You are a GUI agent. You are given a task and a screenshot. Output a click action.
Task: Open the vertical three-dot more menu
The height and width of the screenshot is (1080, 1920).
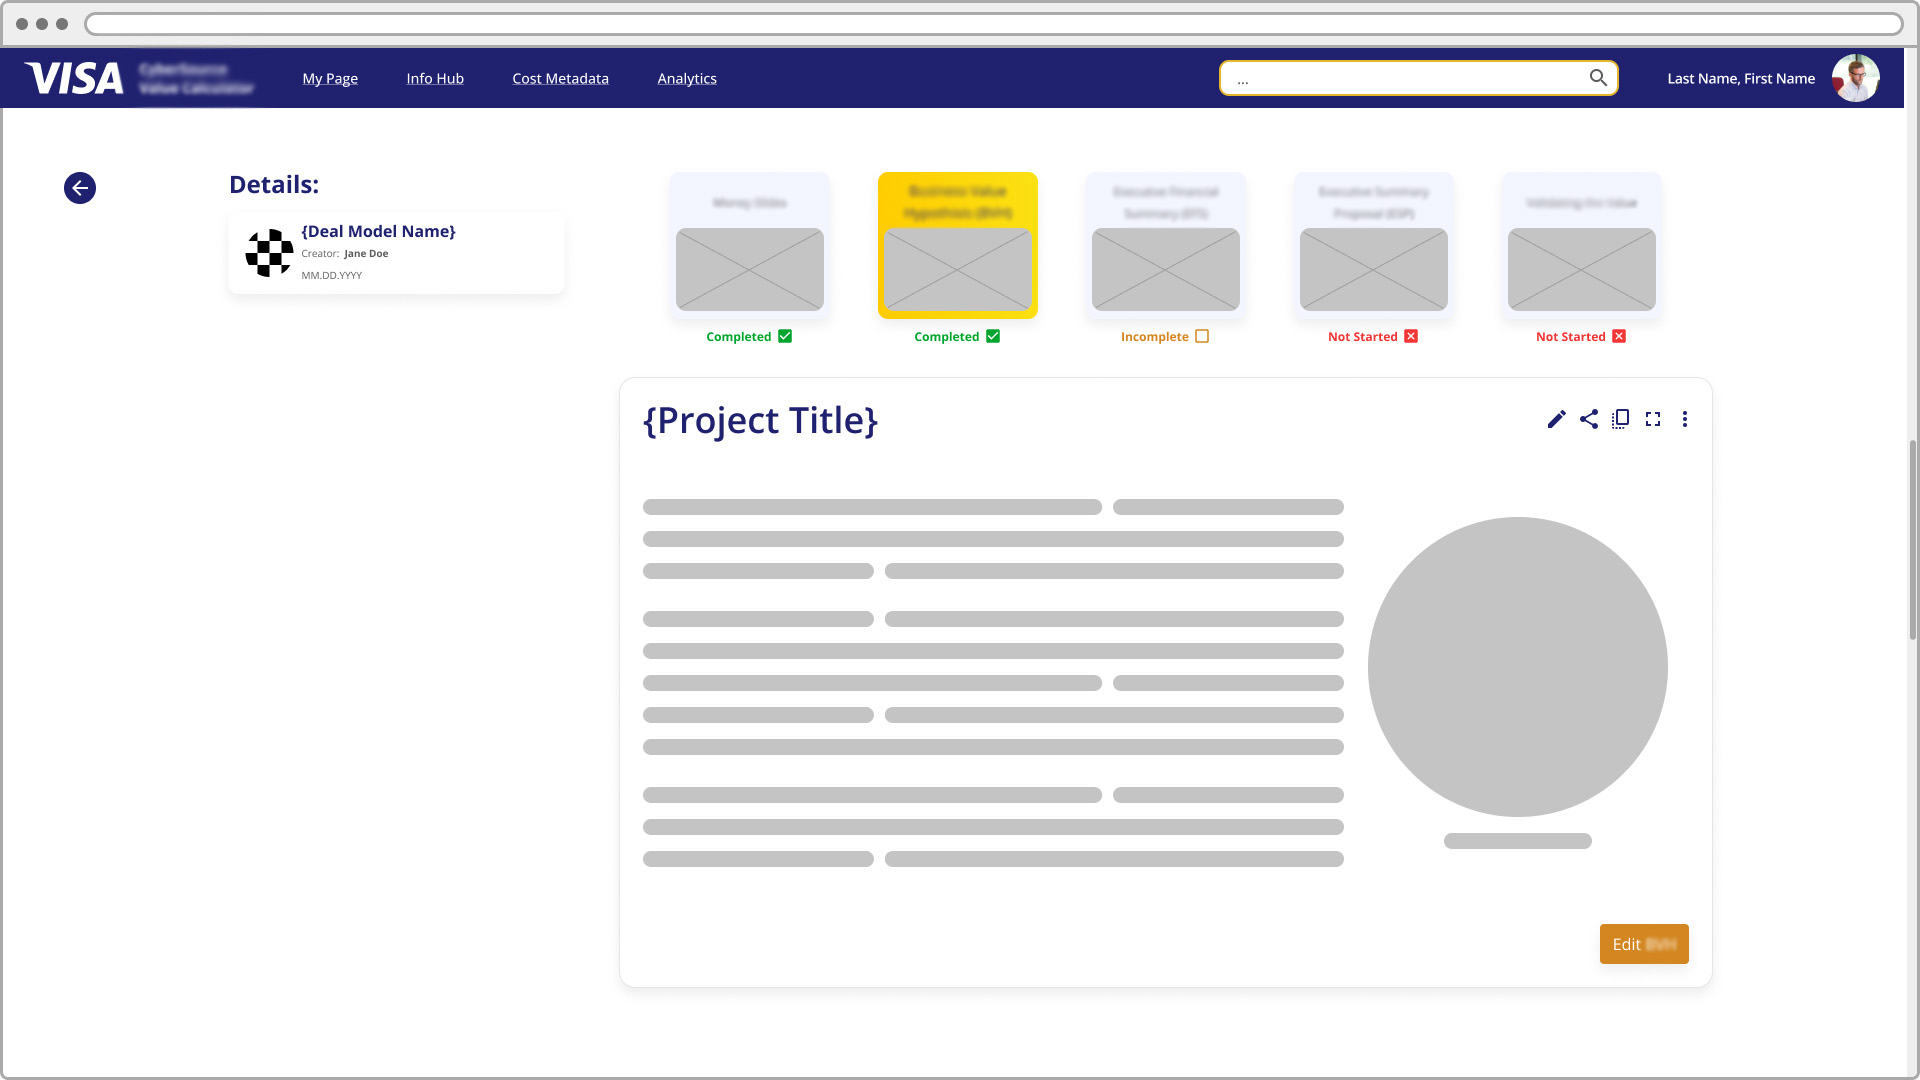(1685, 419)
